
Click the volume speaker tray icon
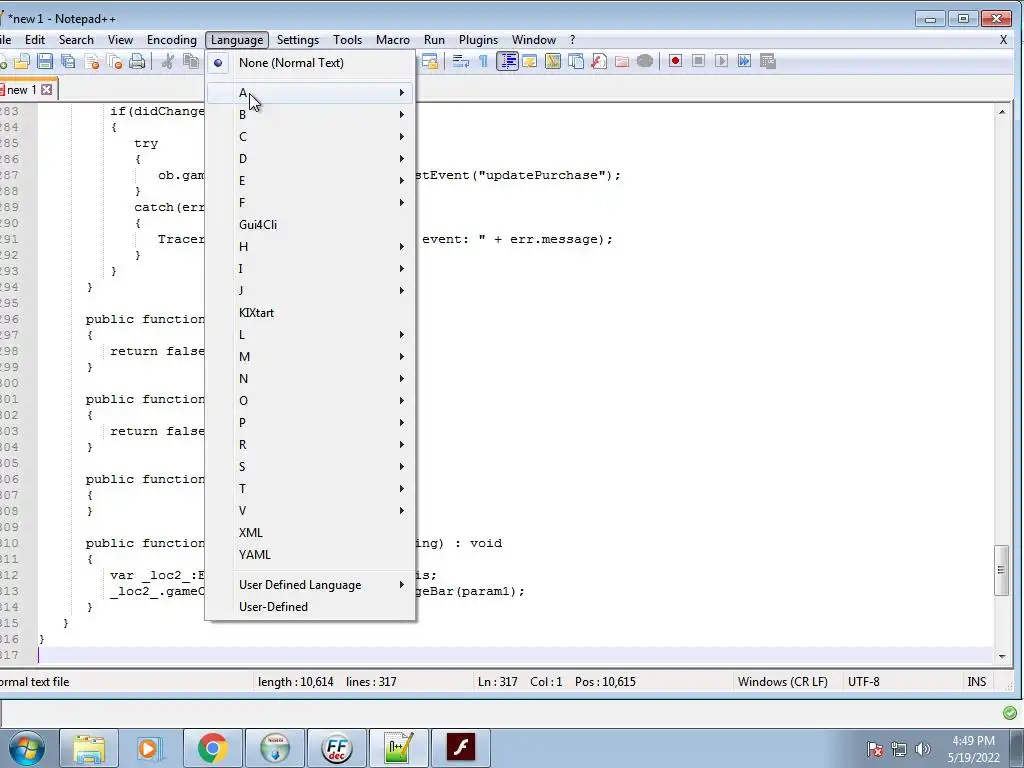922,749
